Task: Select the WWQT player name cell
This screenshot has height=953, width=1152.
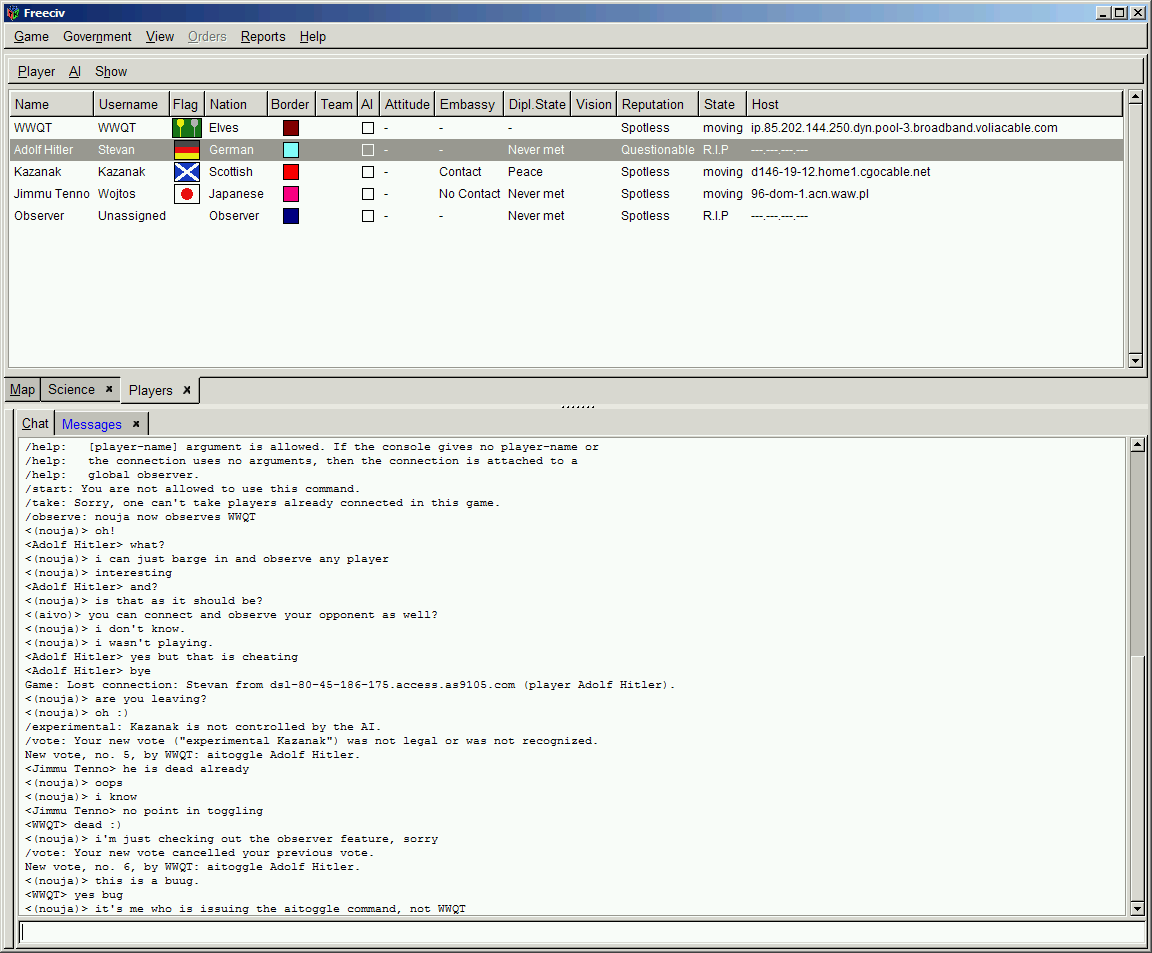Action: pyautogui.click(x=33, y=128)
